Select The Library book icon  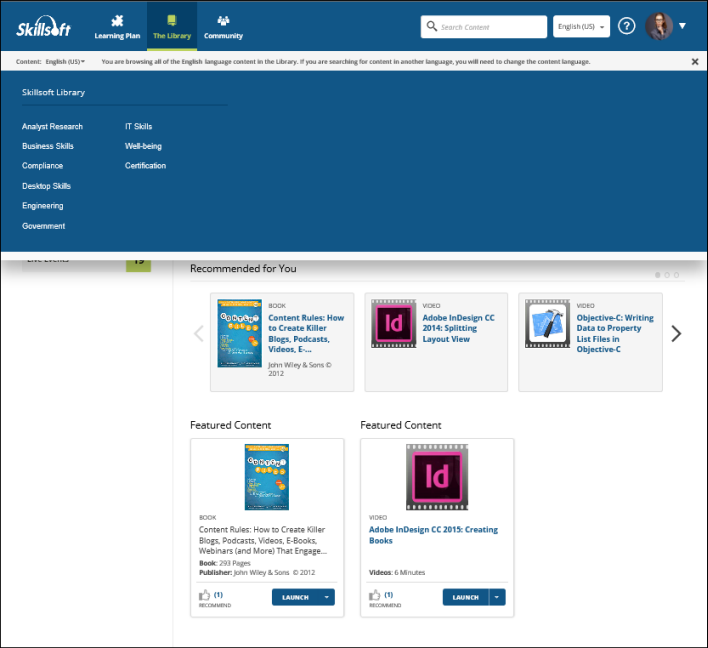click(x=172, y=20)
